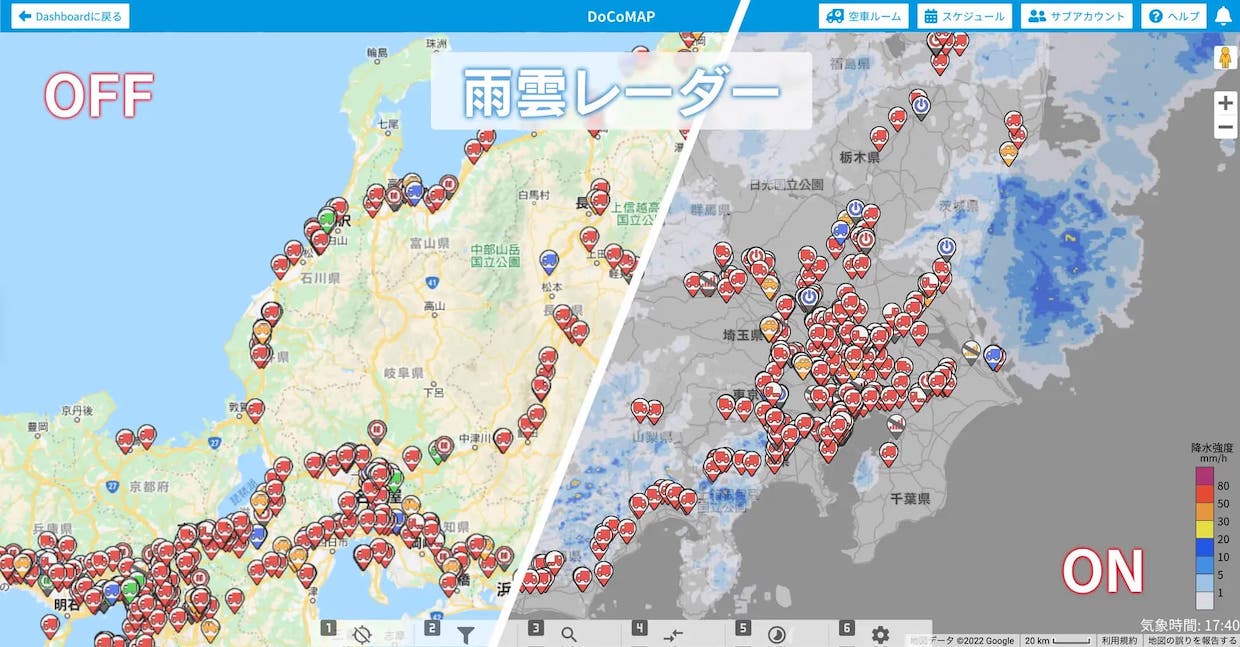Open the 空車ルーム menu
1240x647 pixels.
[863, 16]
